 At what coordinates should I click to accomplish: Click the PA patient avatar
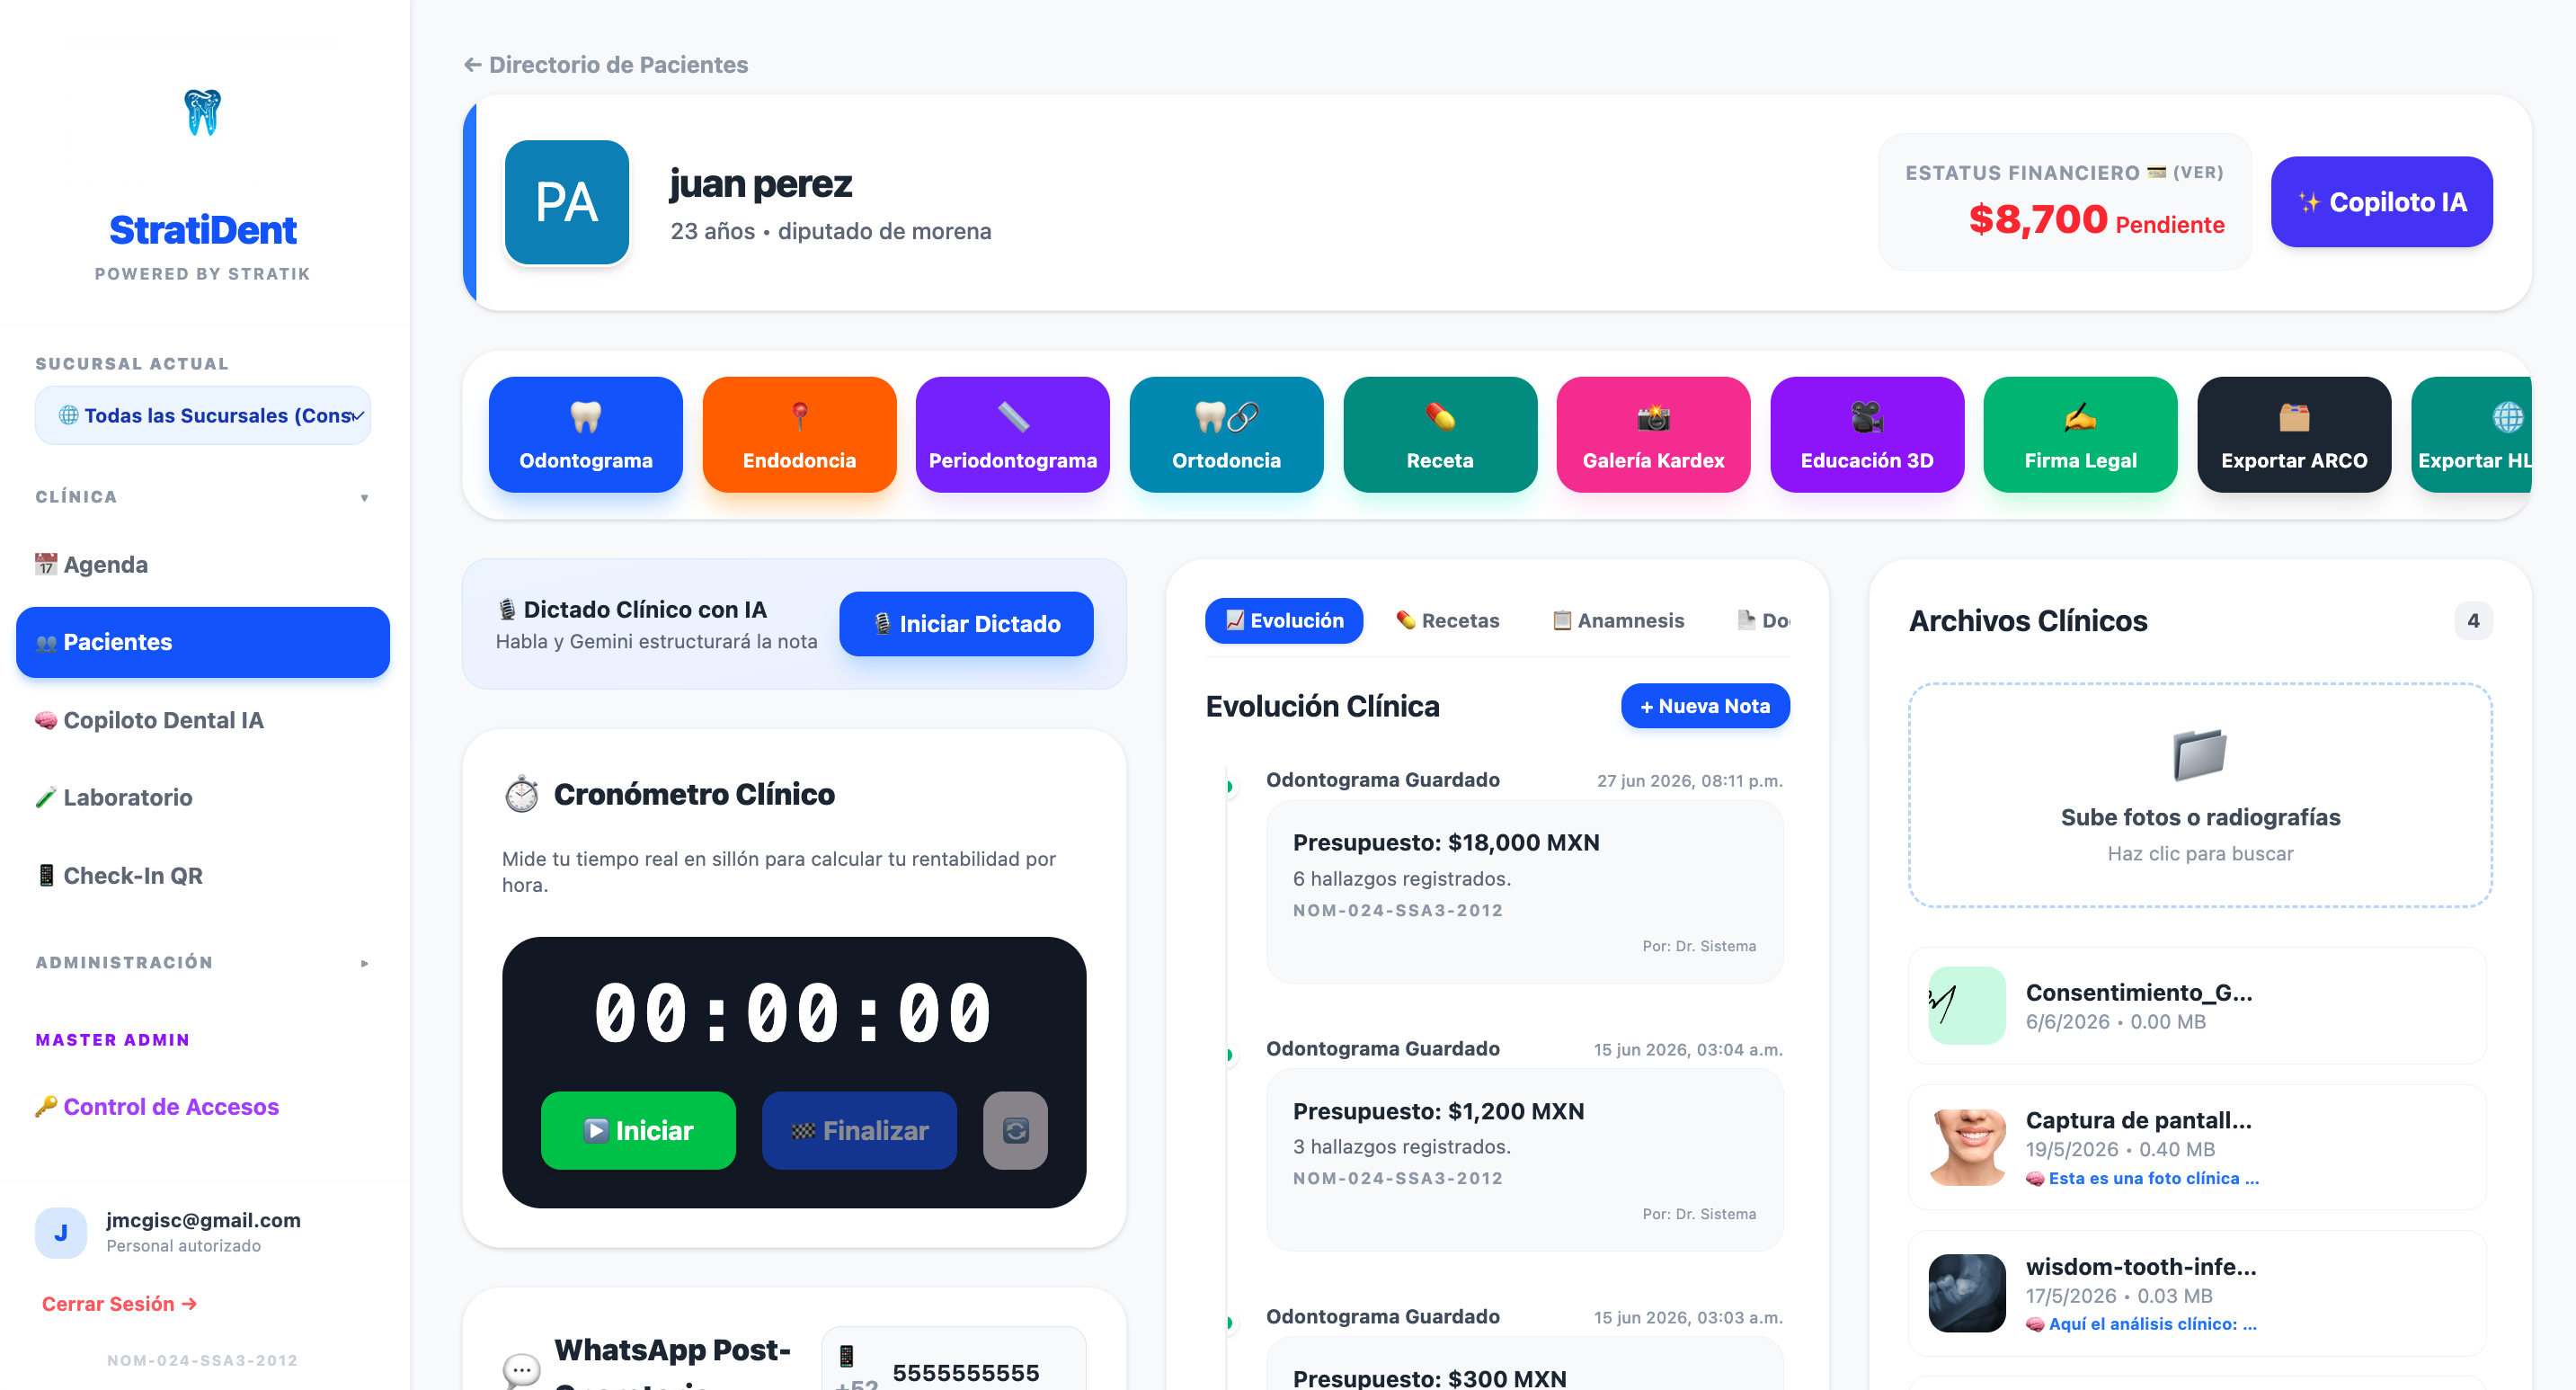pyautogui.click(x=566, y=202)
